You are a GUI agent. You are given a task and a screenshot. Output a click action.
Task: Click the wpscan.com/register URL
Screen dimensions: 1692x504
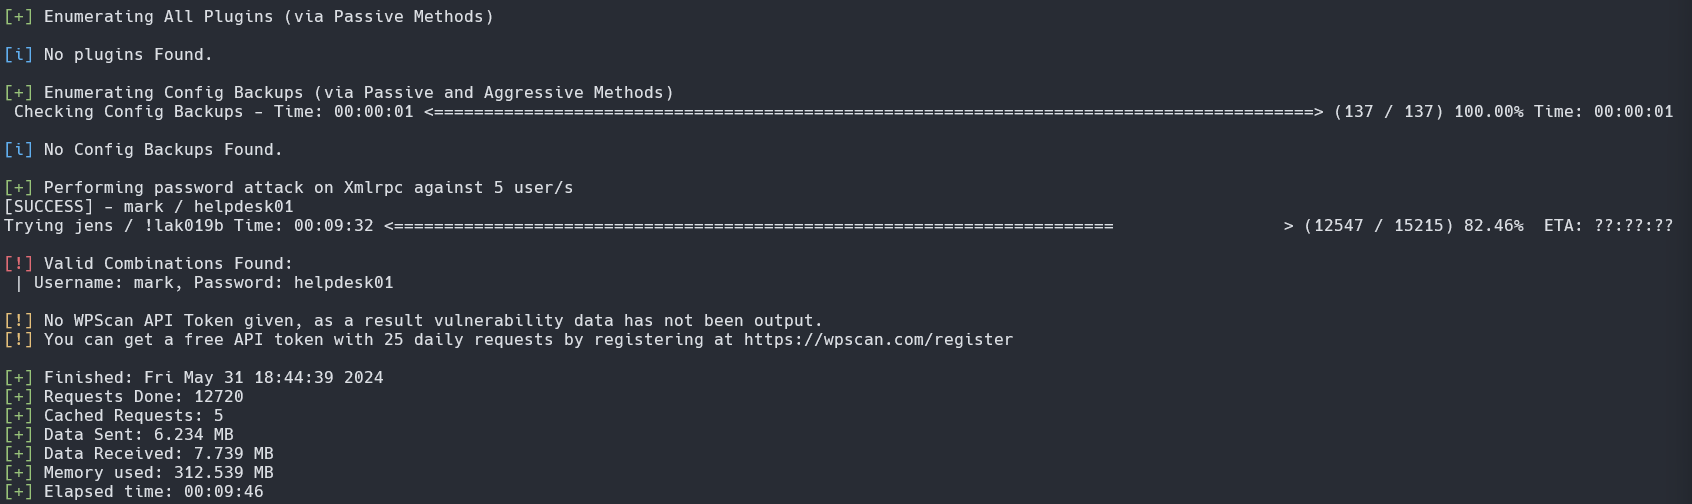878,340
